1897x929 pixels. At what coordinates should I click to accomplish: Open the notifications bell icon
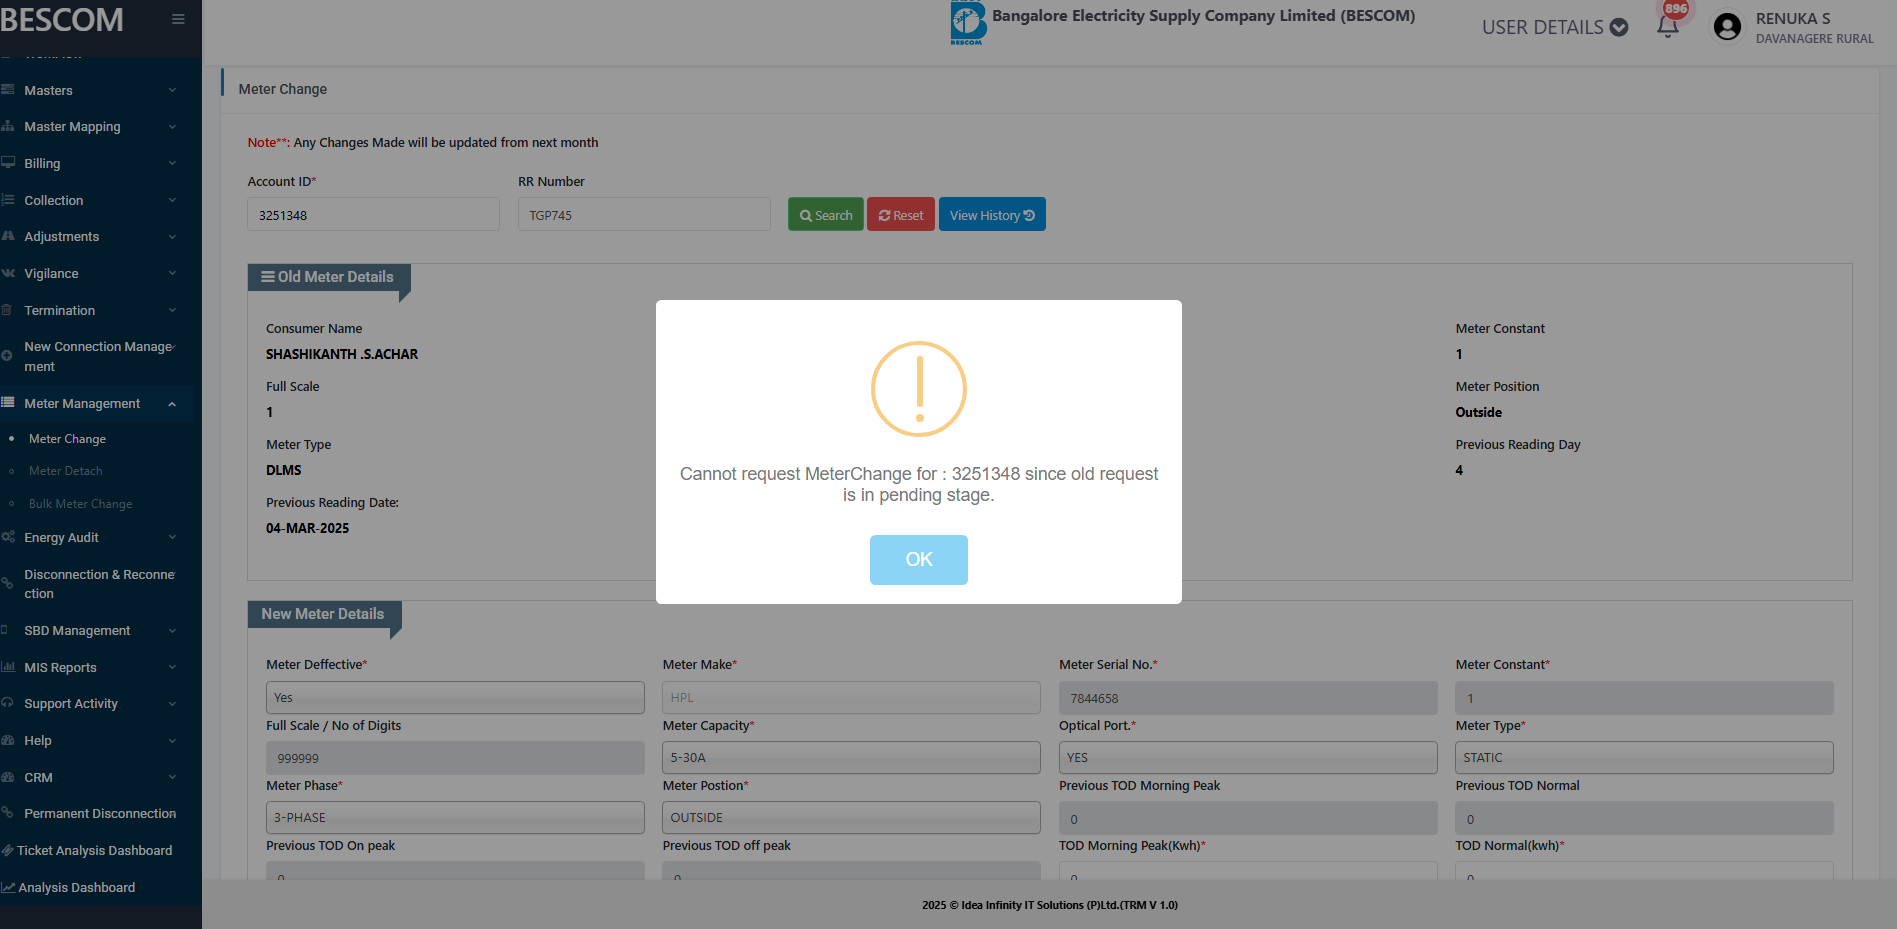pos(1667,27)
